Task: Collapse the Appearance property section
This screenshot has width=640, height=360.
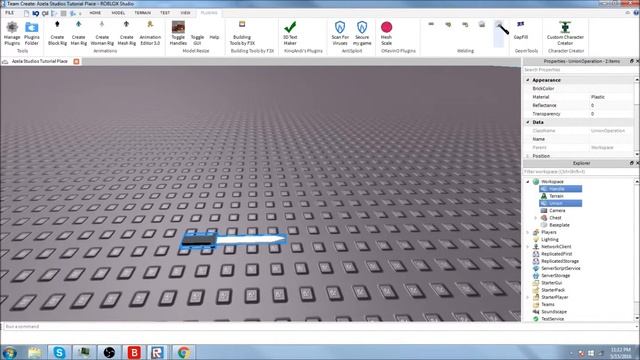Action: pyautogui.click(x=528, y=80)
